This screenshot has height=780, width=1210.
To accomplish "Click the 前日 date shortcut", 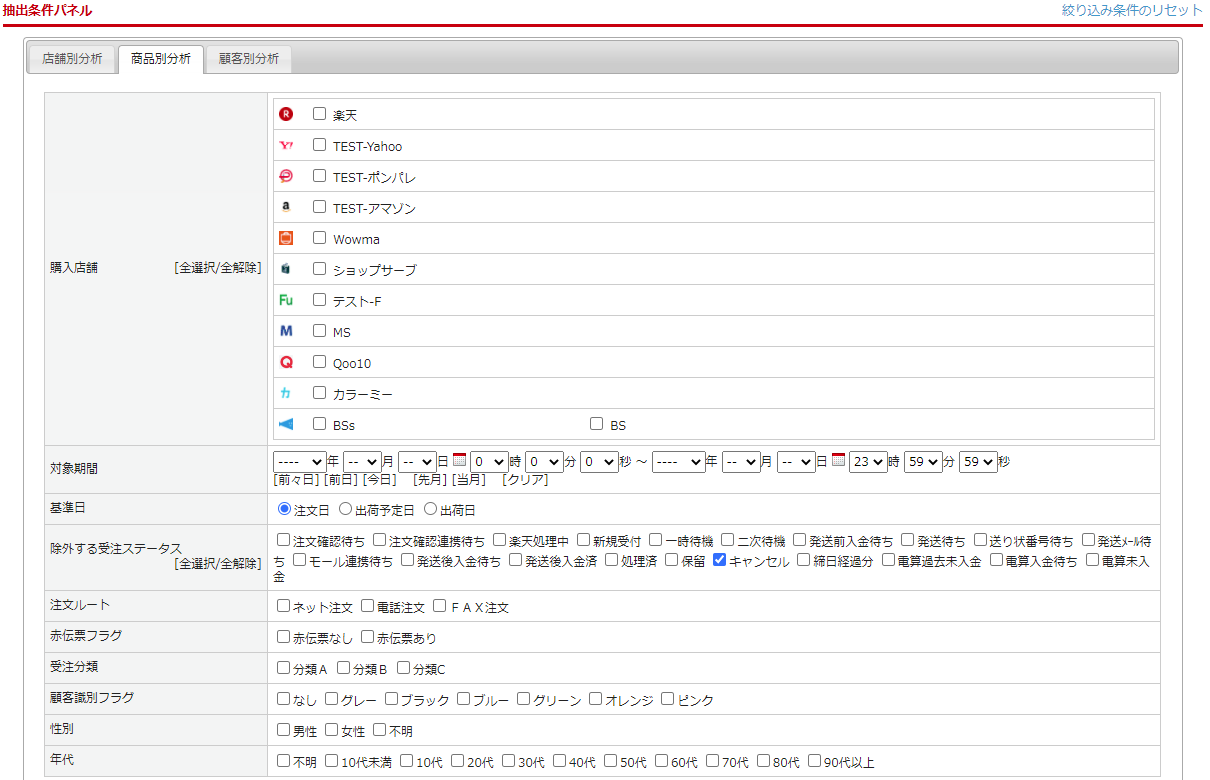I will (x=341, y=480).
